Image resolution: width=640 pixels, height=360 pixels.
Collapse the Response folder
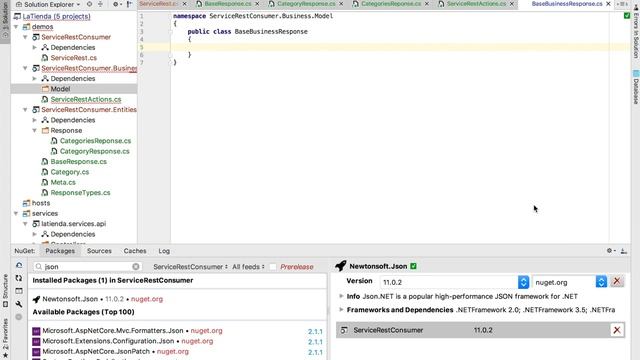pos(35,131)
